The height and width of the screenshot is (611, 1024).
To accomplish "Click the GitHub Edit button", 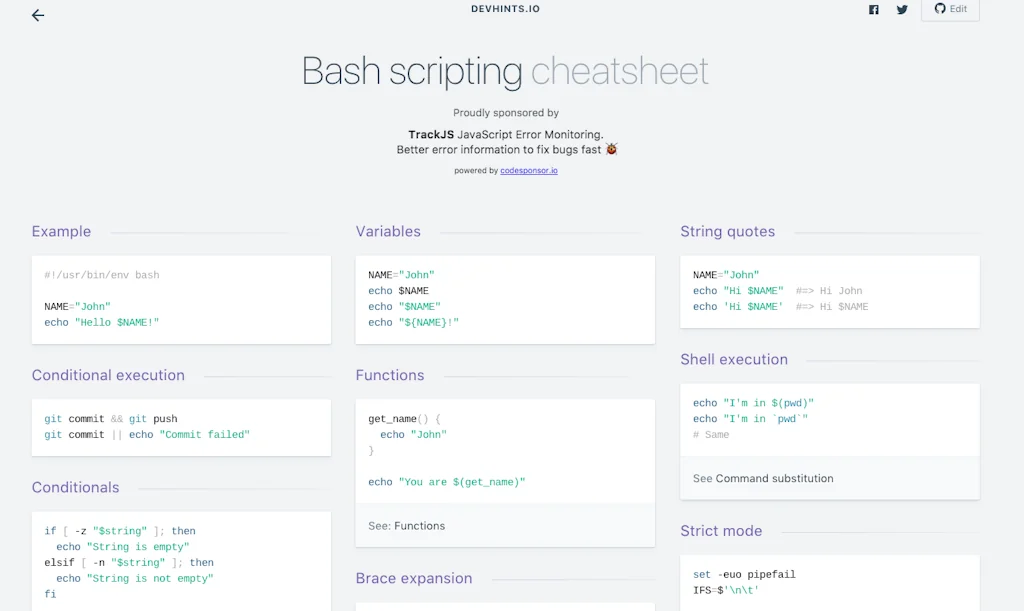I will [x=950, y=9].
